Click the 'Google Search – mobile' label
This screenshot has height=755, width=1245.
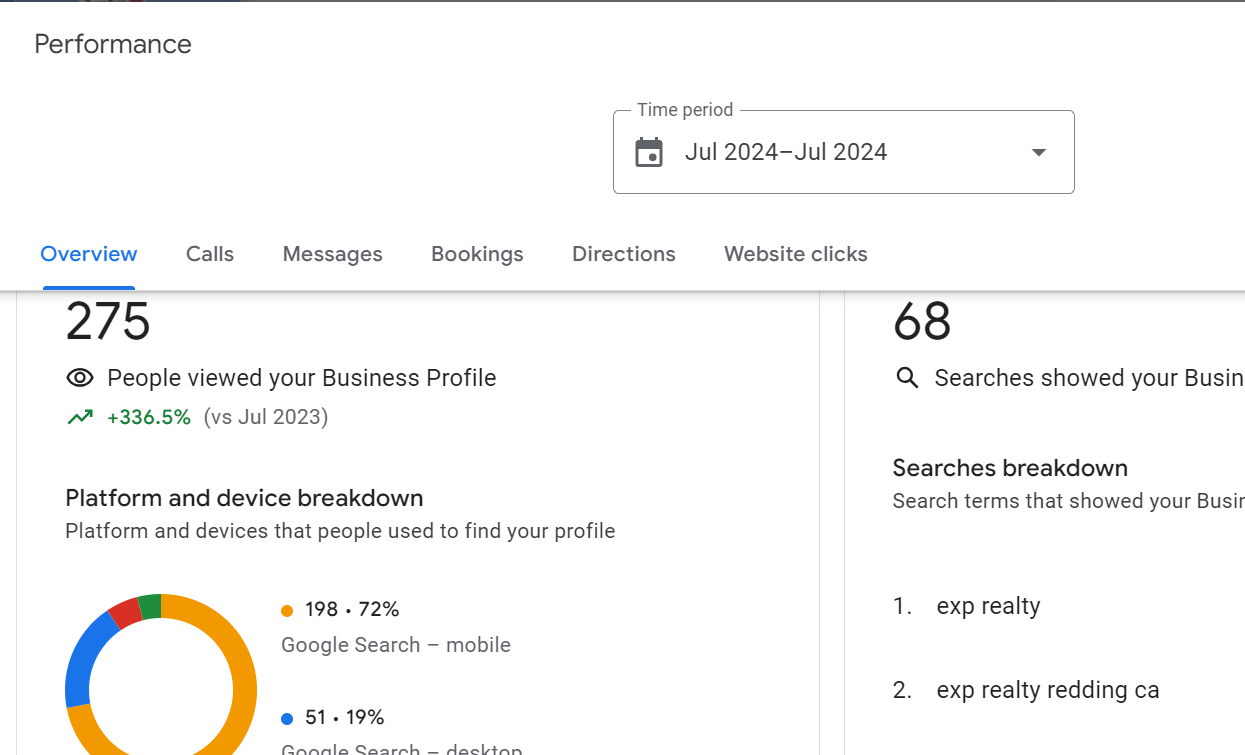[396, 645]
